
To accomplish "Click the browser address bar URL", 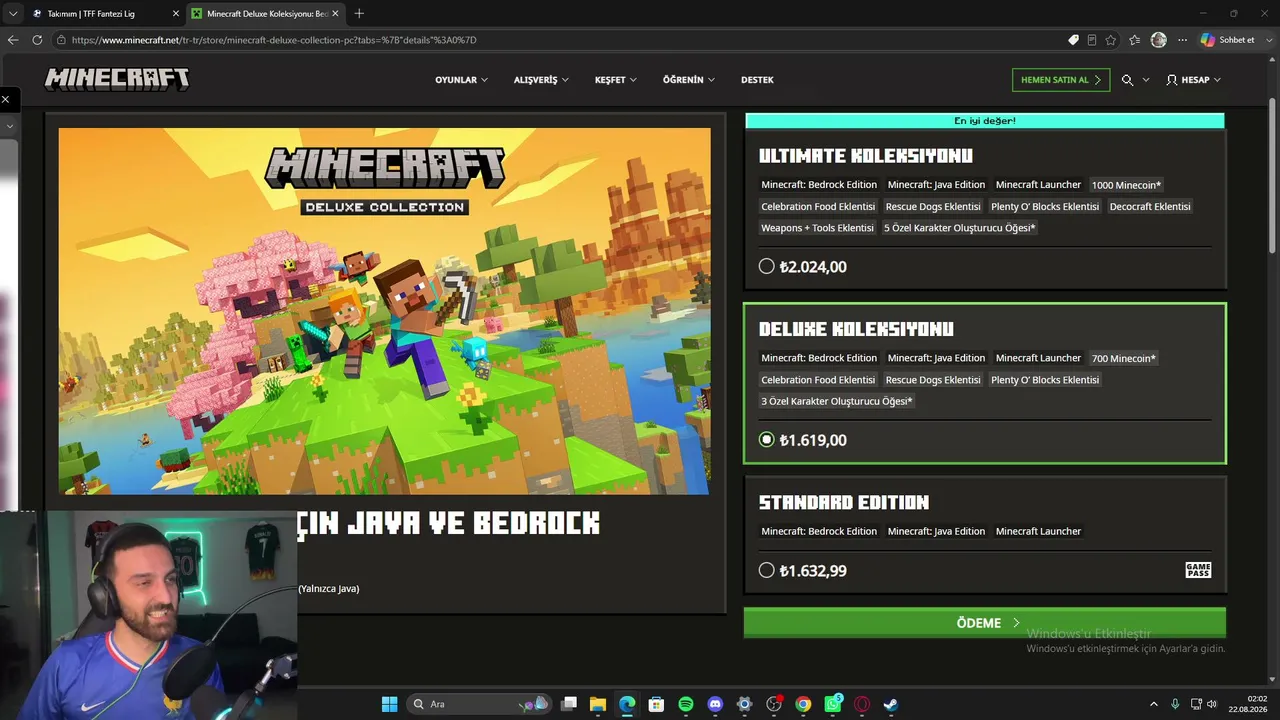I will pyautogui.click(x=274, y=40).
